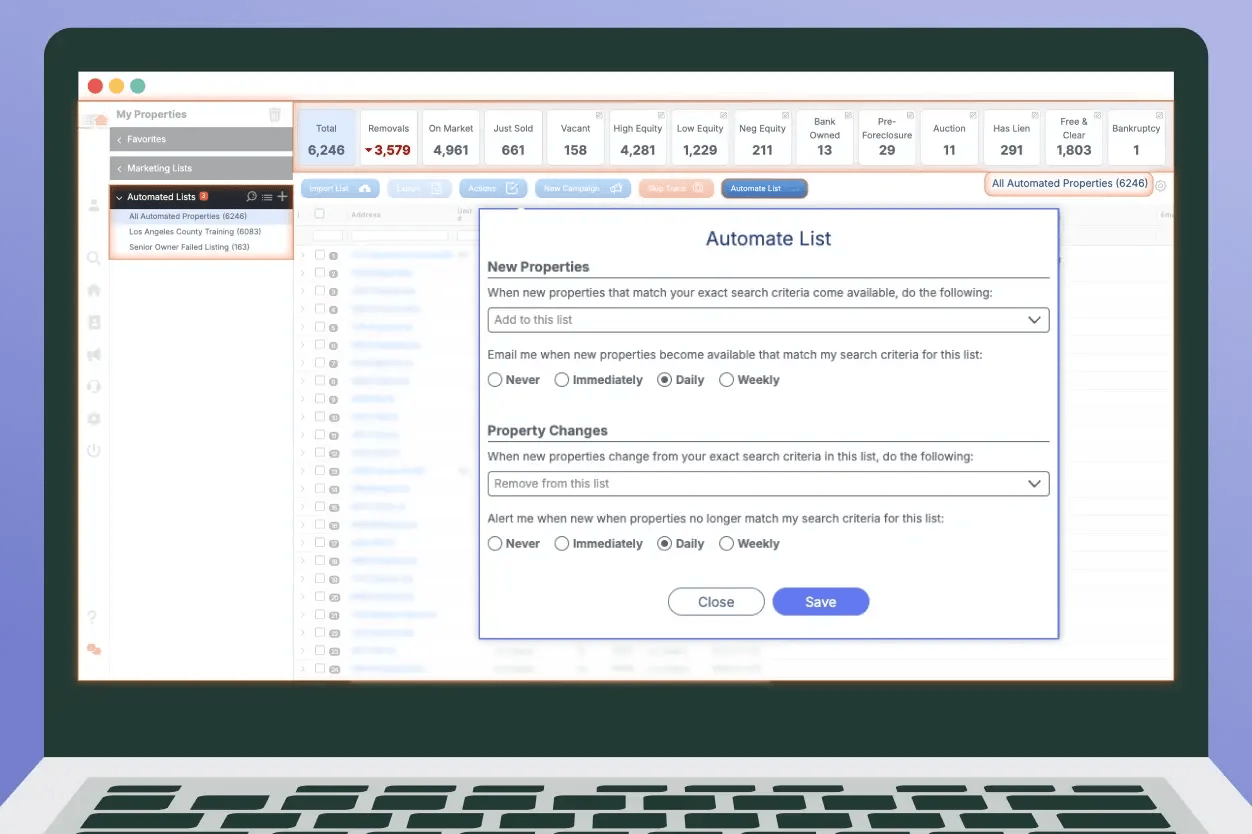Switch to the High Equity filter tab
This screenshot has width=1252, height=834.
click(637, 137)
